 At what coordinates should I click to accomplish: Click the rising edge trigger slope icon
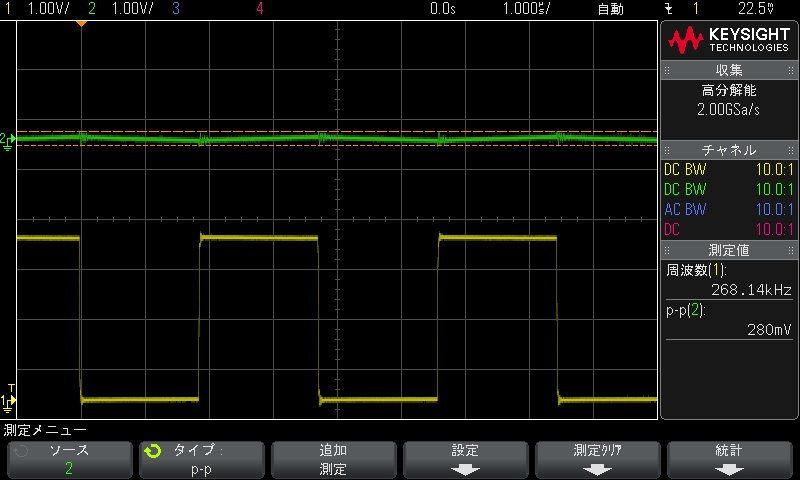(668, 9)
